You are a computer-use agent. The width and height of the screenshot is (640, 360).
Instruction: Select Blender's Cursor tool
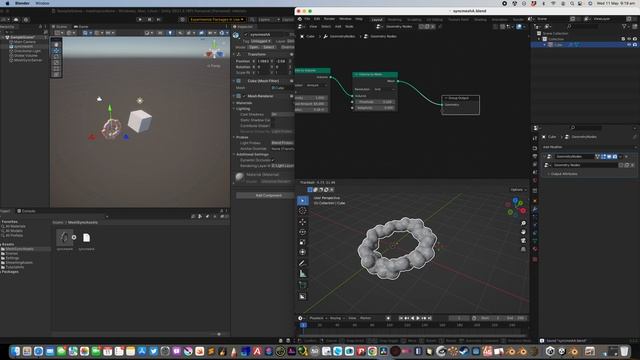[302, 211]
